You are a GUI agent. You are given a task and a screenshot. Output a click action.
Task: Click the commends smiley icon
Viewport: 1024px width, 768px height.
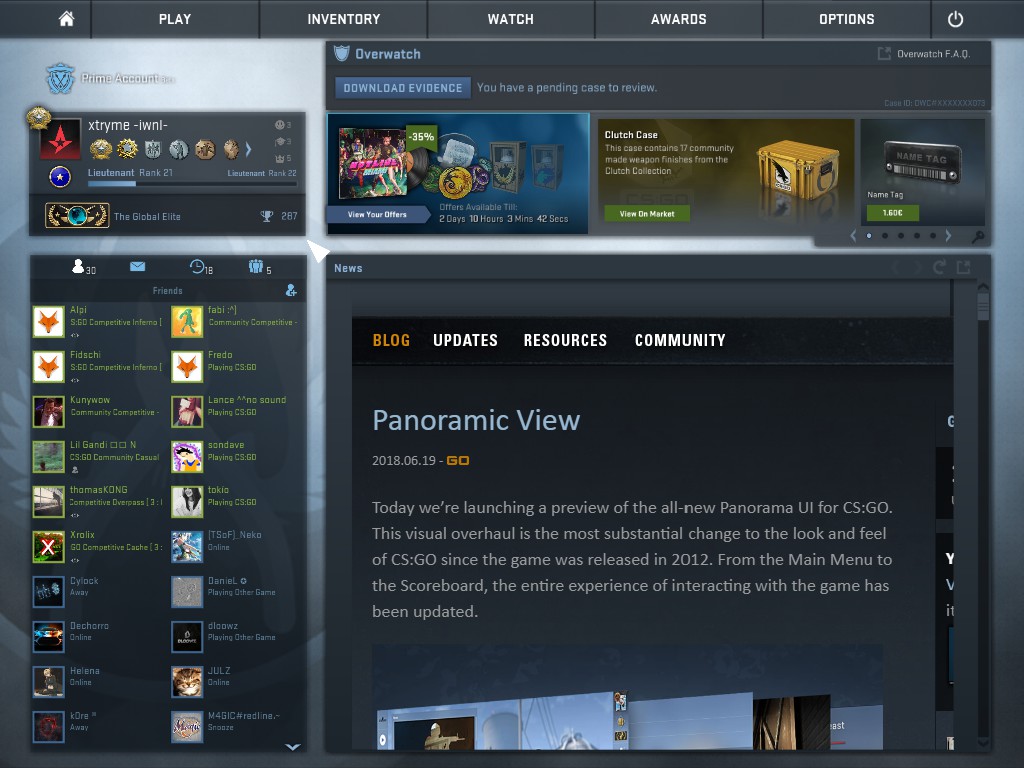(x=280, y=124)
